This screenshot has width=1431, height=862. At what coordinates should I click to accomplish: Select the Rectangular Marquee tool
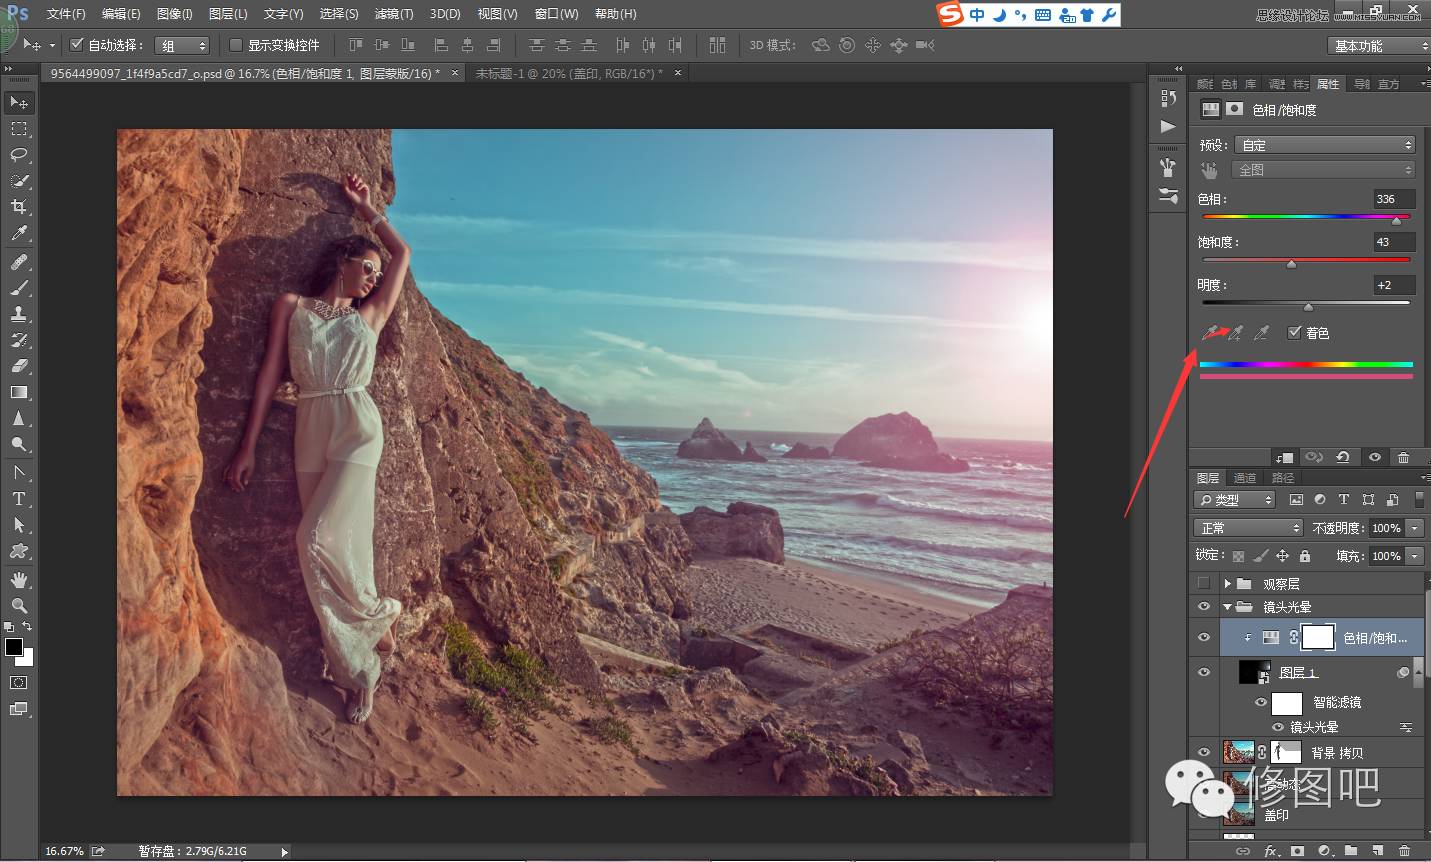tap(19, 129)
